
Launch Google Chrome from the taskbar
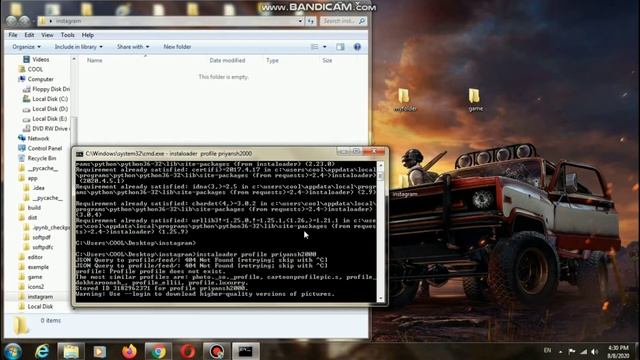tap(158, 351)
